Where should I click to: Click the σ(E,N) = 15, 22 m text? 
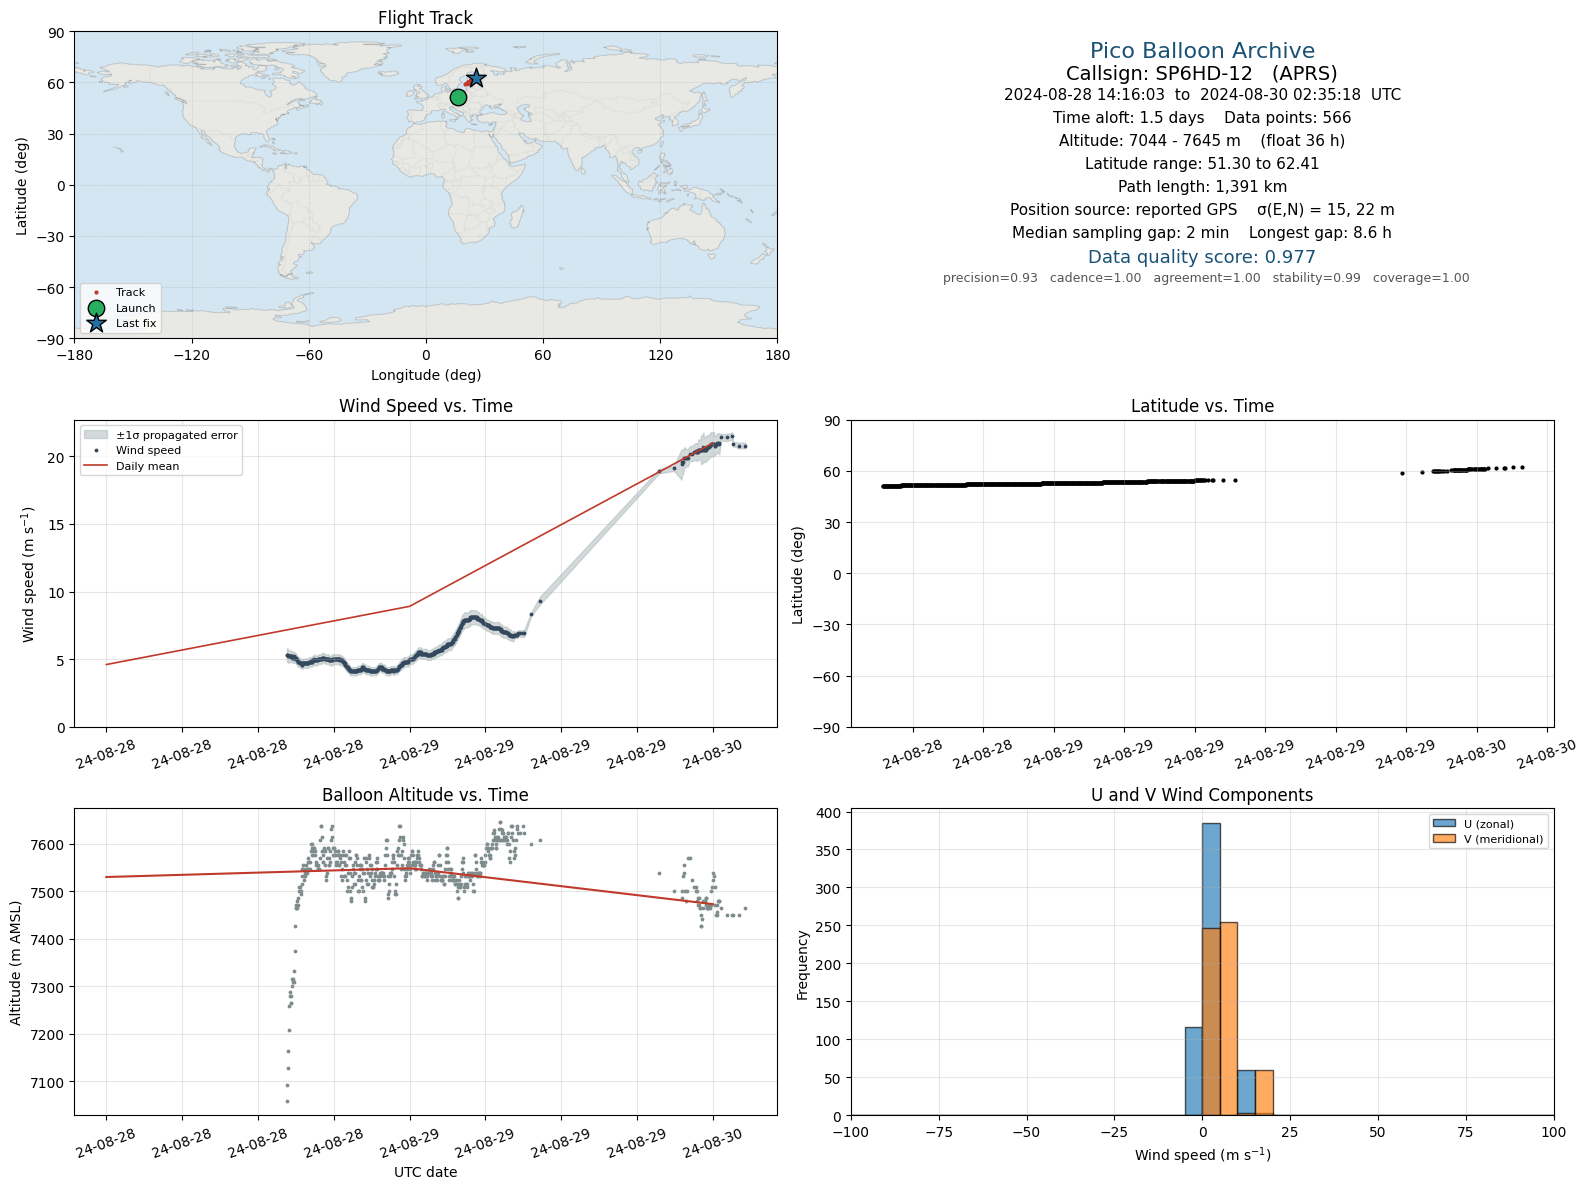[1326, 210]
